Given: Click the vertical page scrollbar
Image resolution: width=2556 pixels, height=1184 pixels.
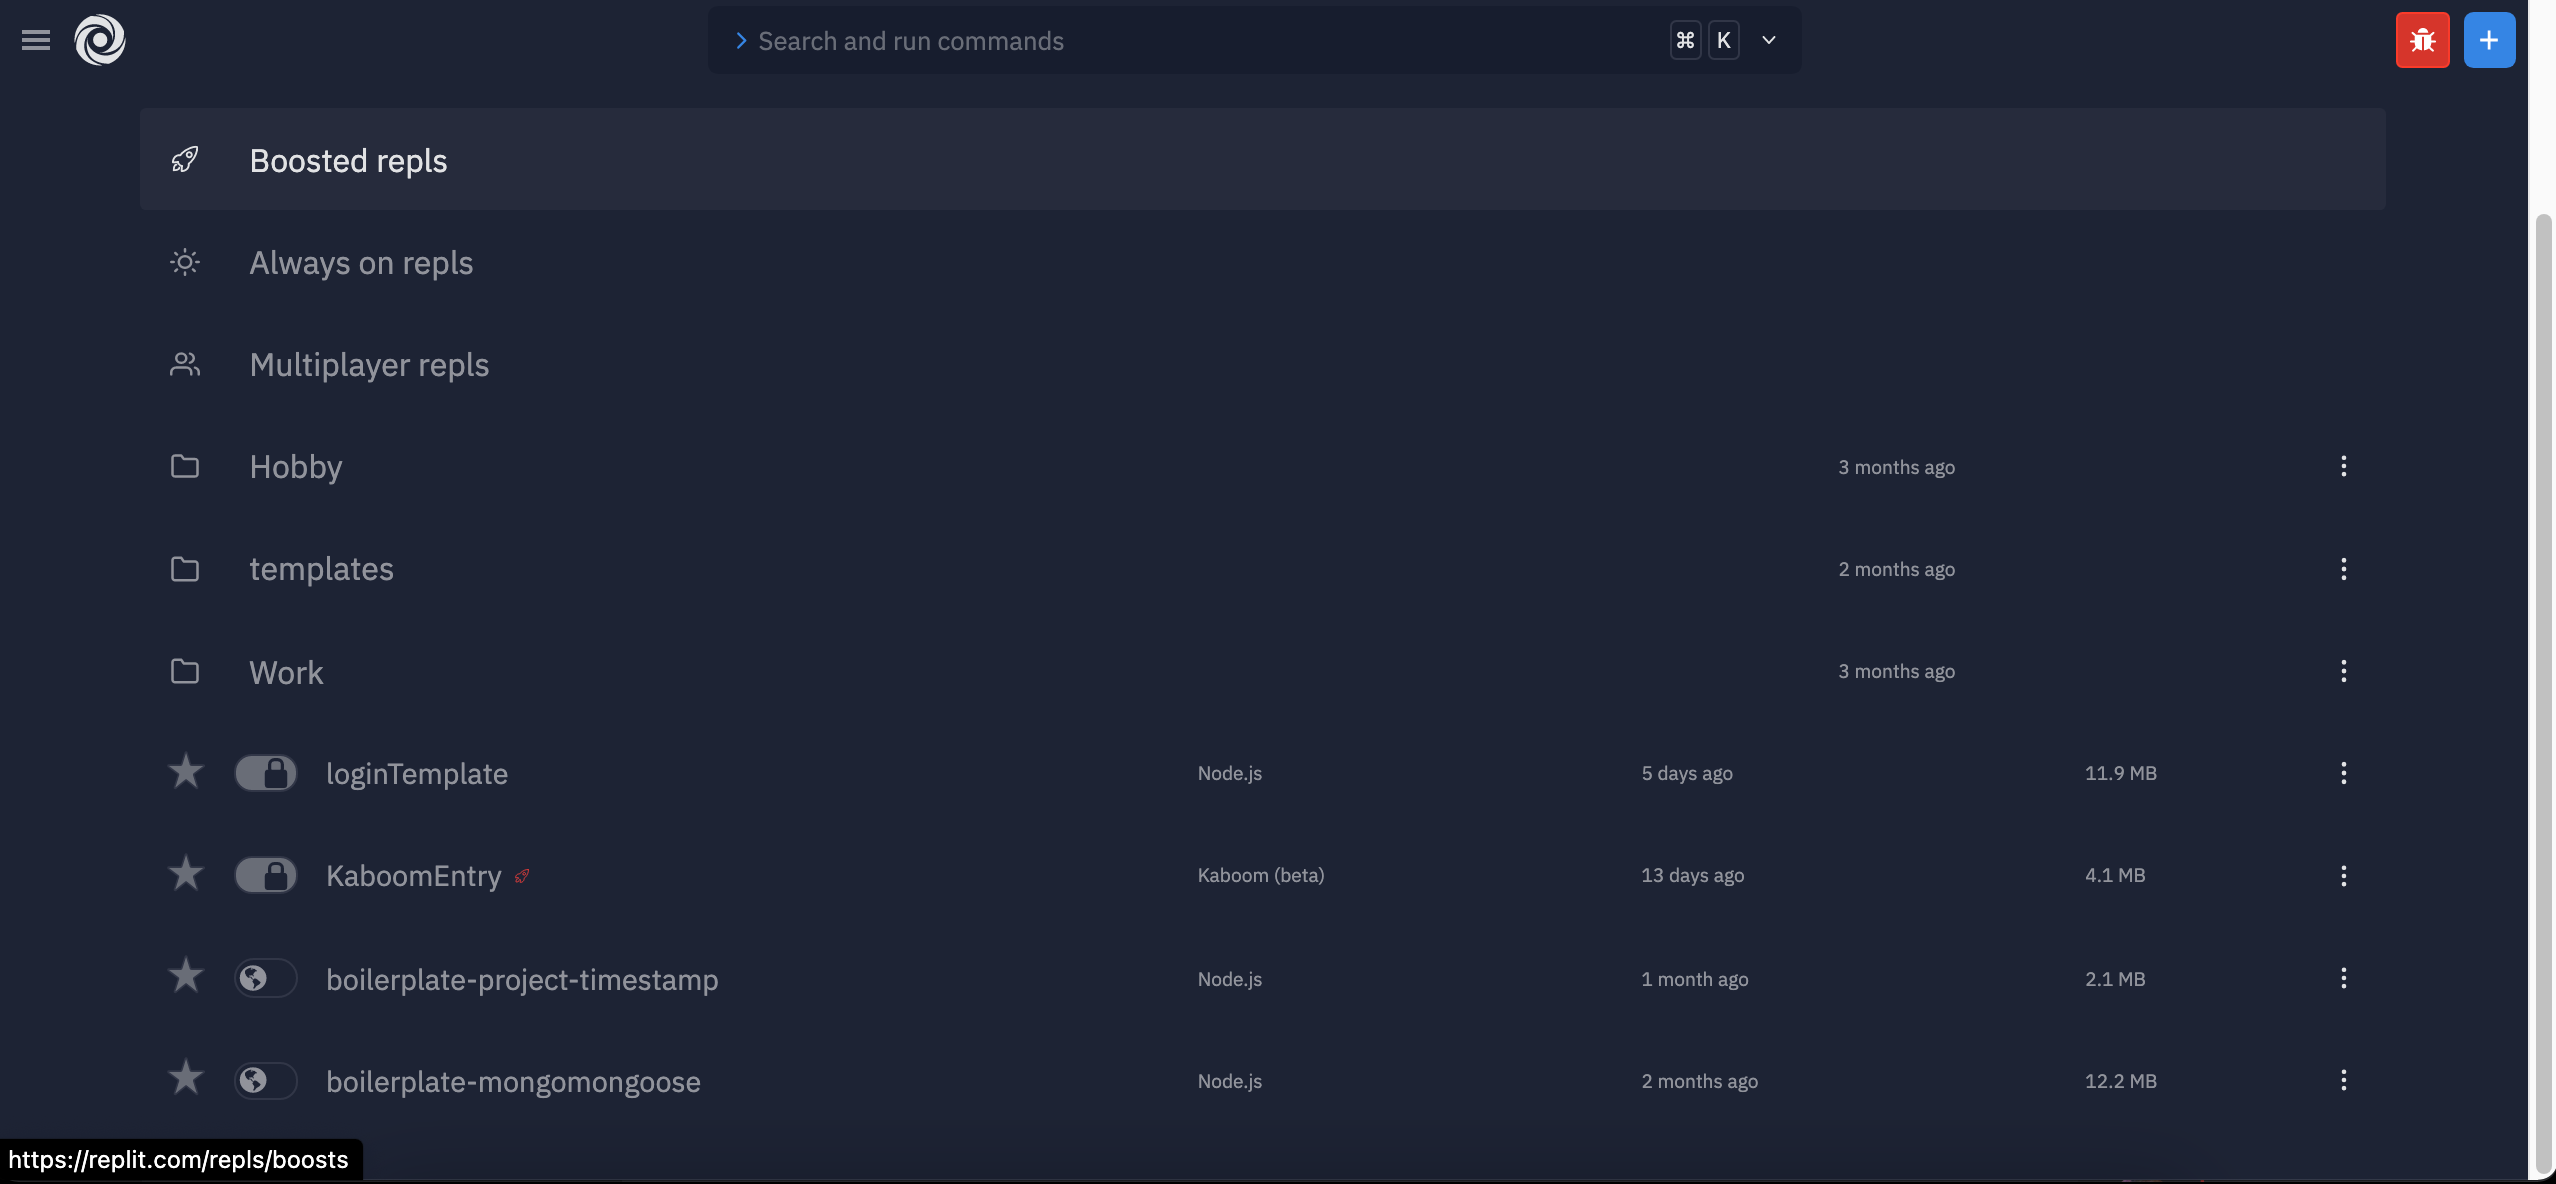Looking at the screenshot, I should click(2544, 695).
